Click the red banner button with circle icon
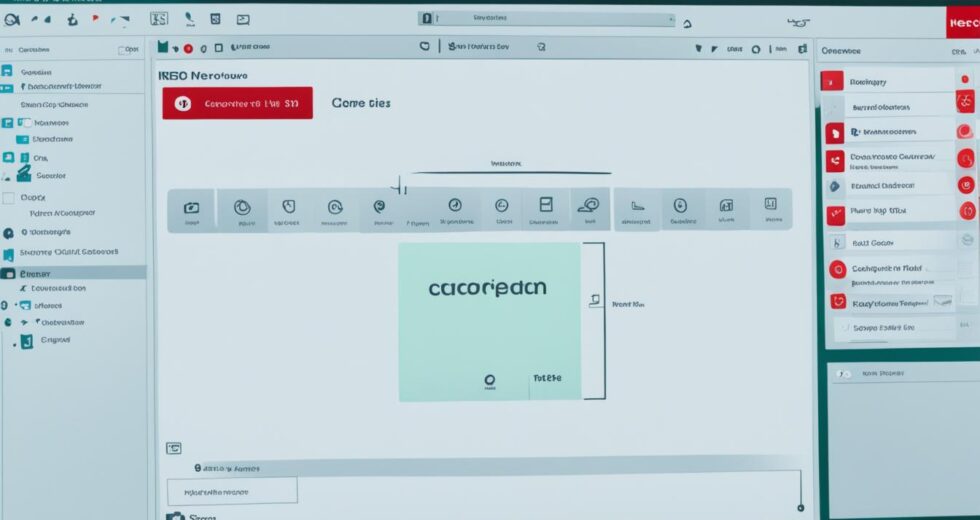Screen dimensions: 980x520 coord(238,103)
